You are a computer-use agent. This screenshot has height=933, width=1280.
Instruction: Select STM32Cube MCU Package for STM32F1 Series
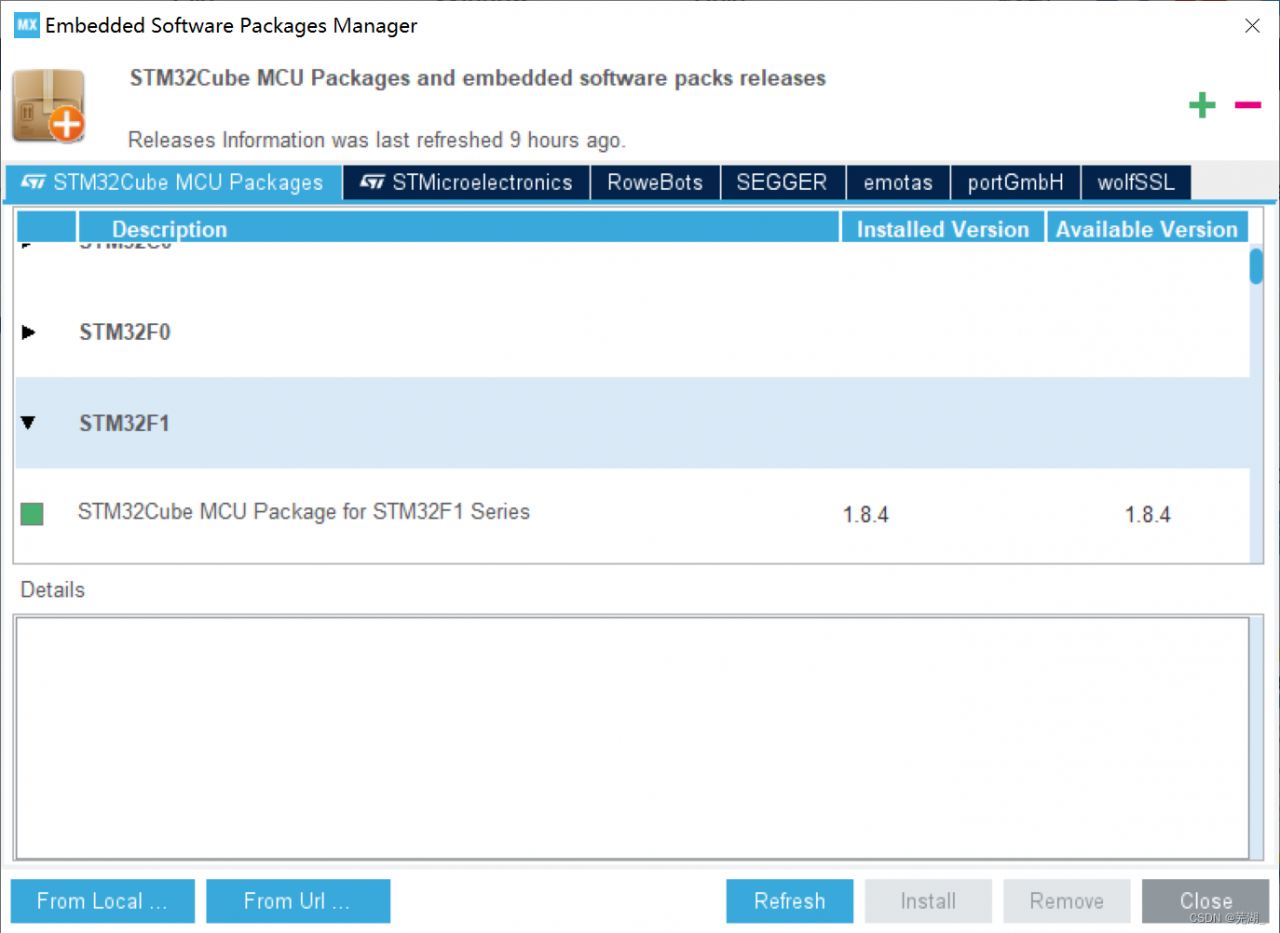(x=304, y=512)
